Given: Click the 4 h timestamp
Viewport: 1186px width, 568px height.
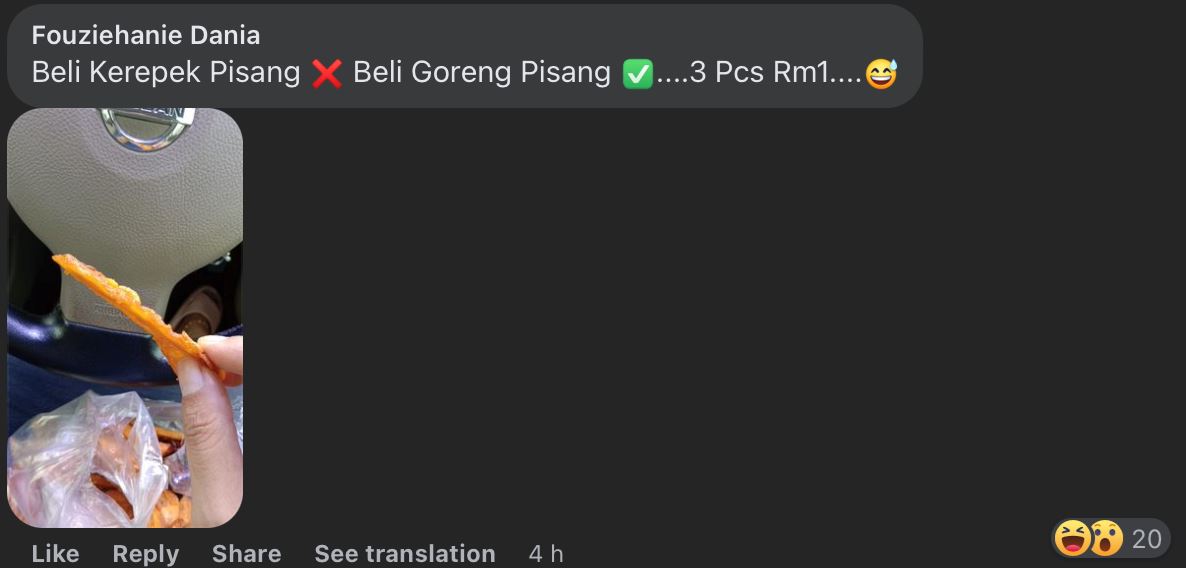Looking at the screenshot, I should point(546,553).
